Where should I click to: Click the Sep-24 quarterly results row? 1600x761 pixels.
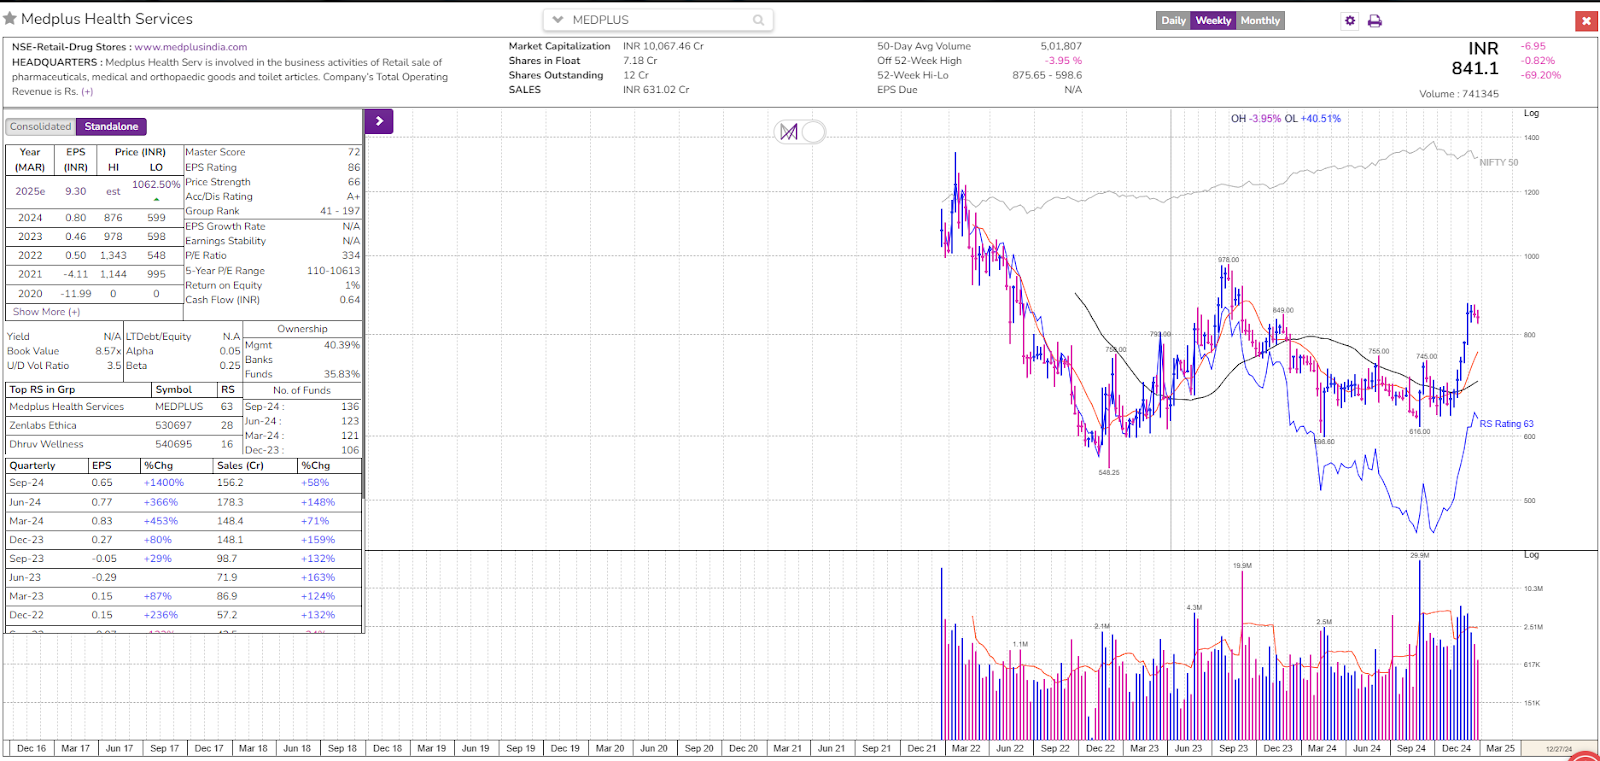(x=184, y=483)
